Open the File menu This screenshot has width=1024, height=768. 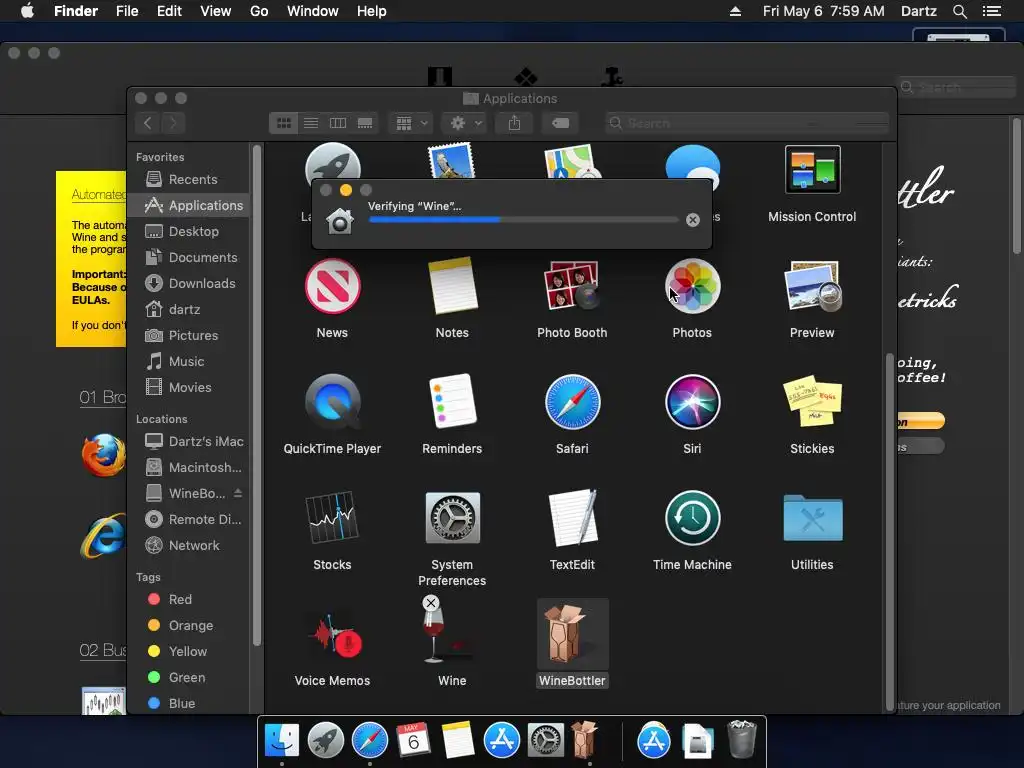(127, 11)
